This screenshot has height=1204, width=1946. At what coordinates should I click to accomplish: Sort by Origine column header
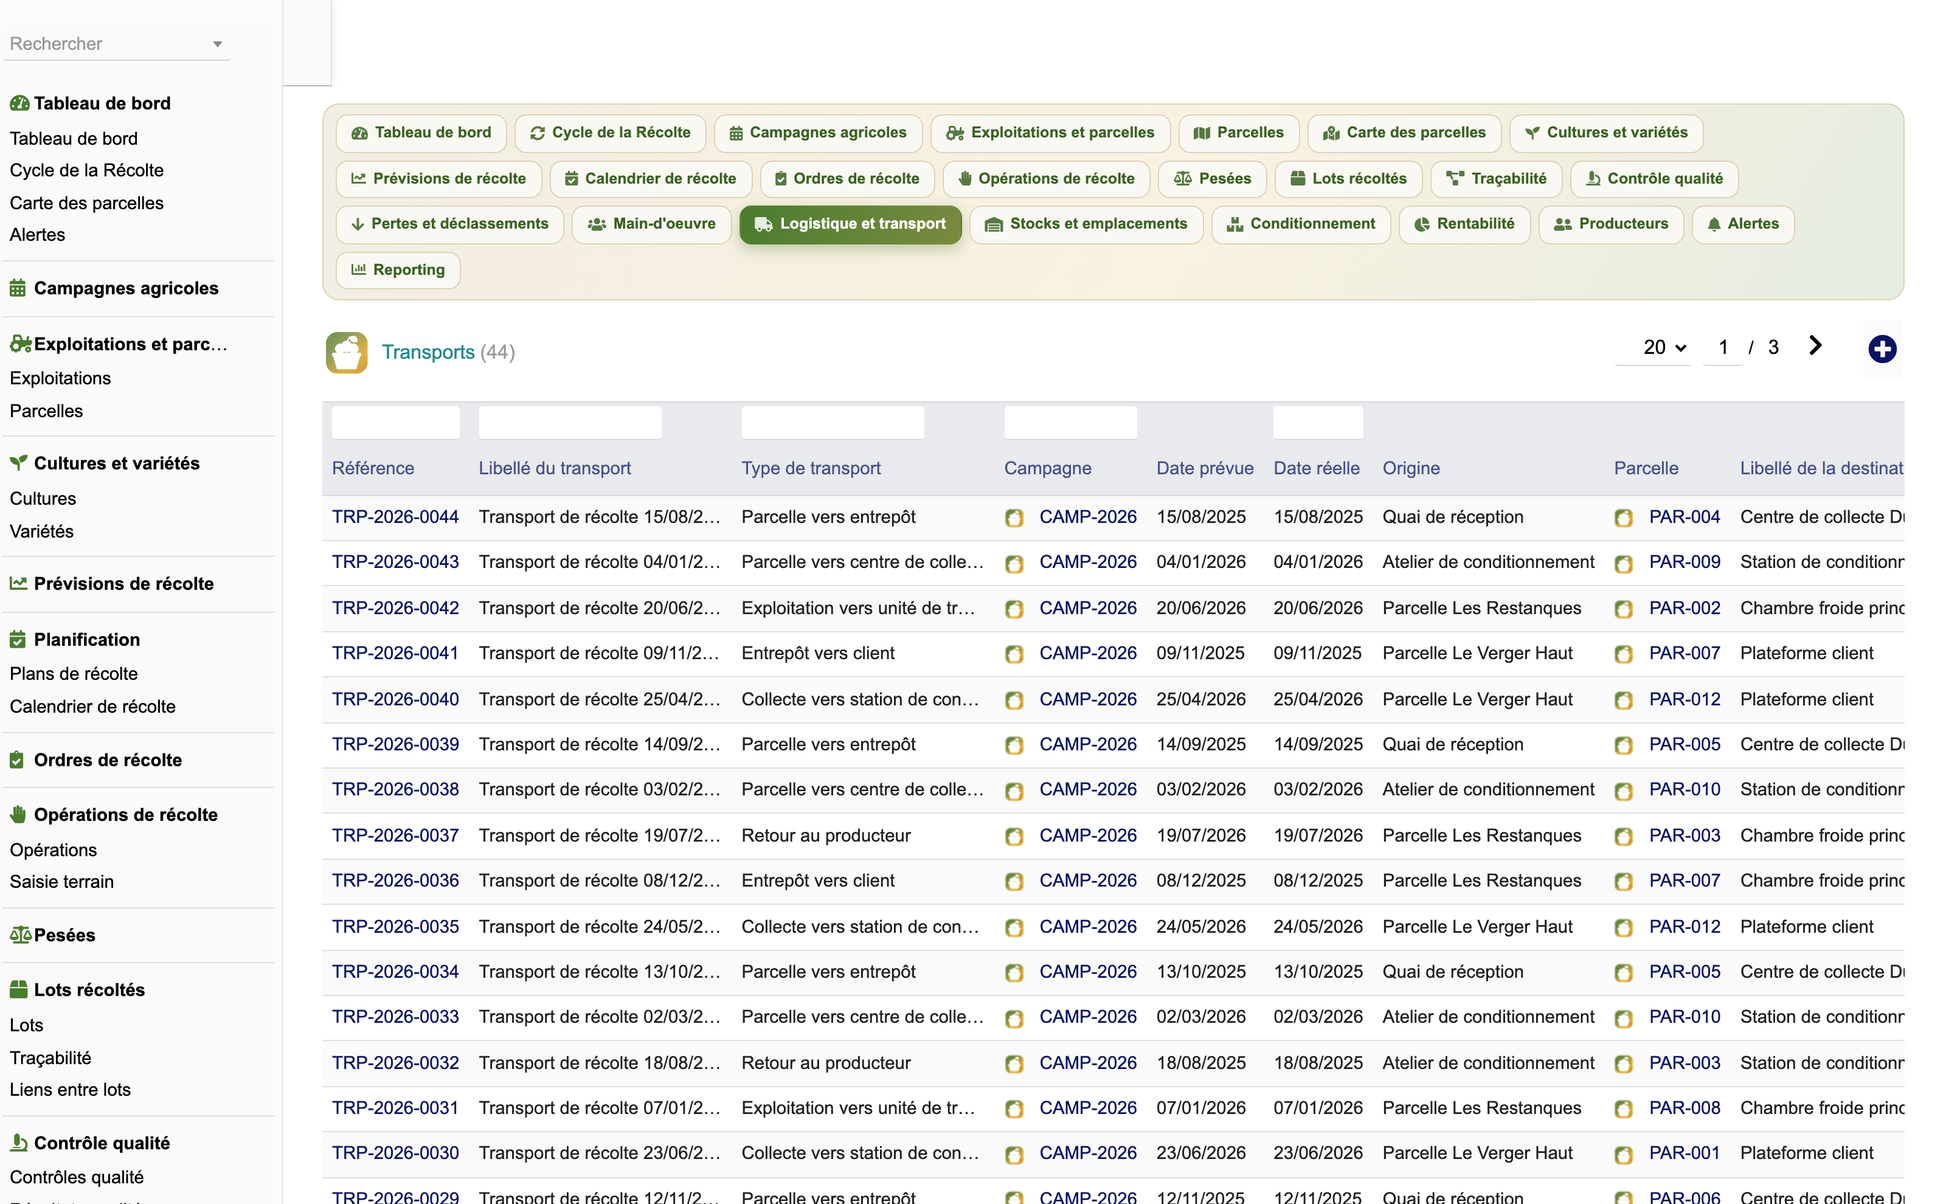click(x=1411, y=468)
